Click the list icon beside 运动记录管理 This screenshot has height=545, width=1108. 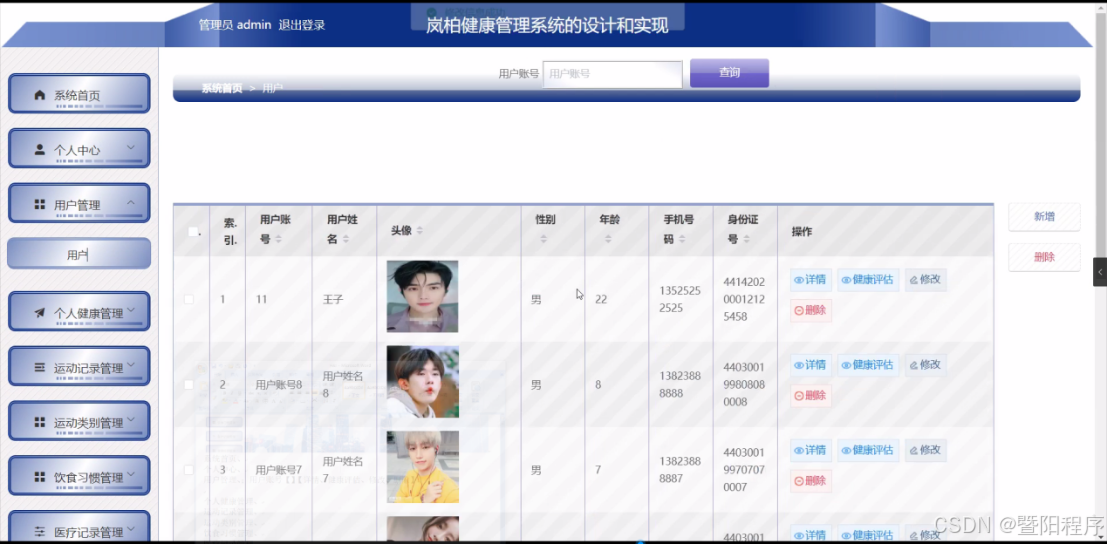click(40, 368)
